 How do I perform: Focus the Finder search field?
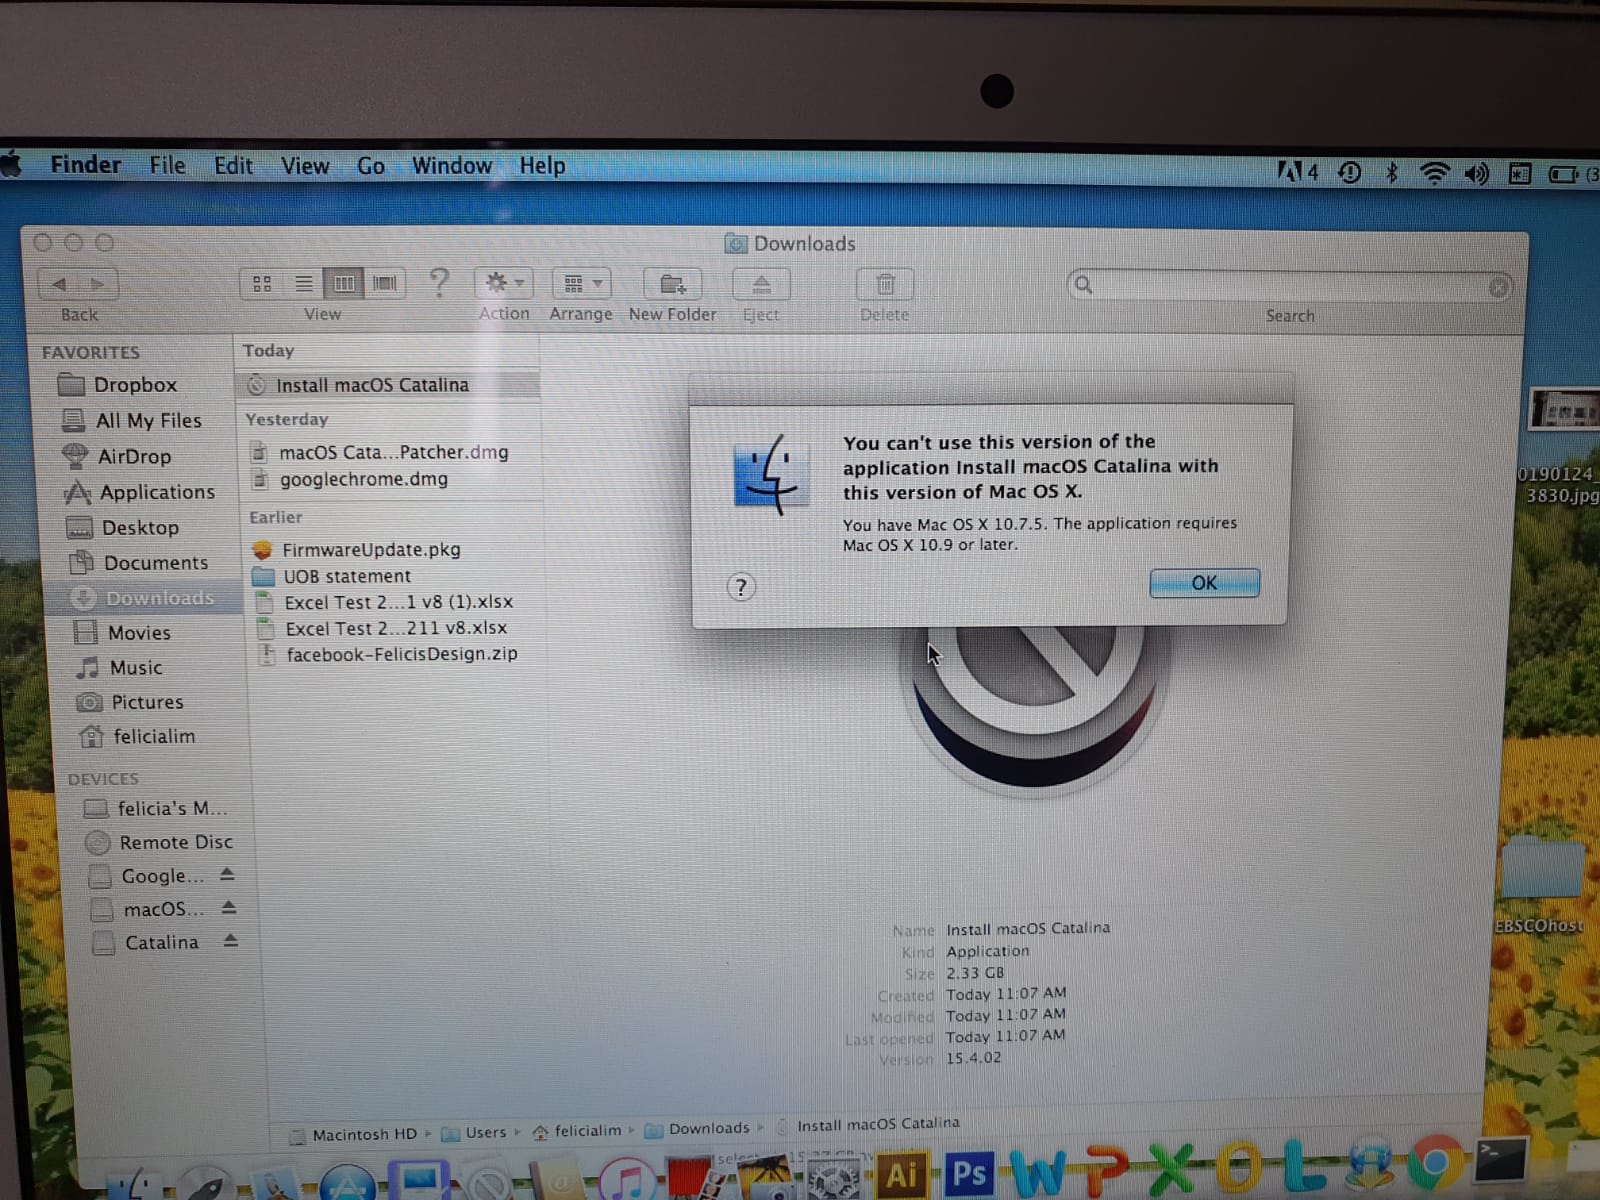tap(1290, 286)
